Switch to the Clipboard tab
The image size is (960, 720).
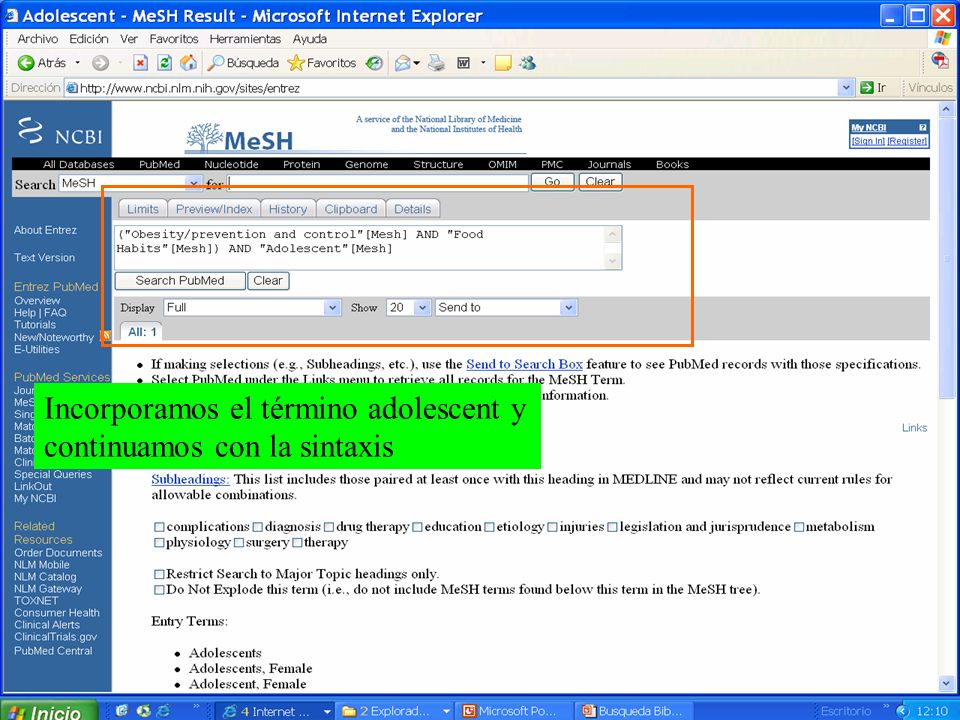(x=351, y=209)
